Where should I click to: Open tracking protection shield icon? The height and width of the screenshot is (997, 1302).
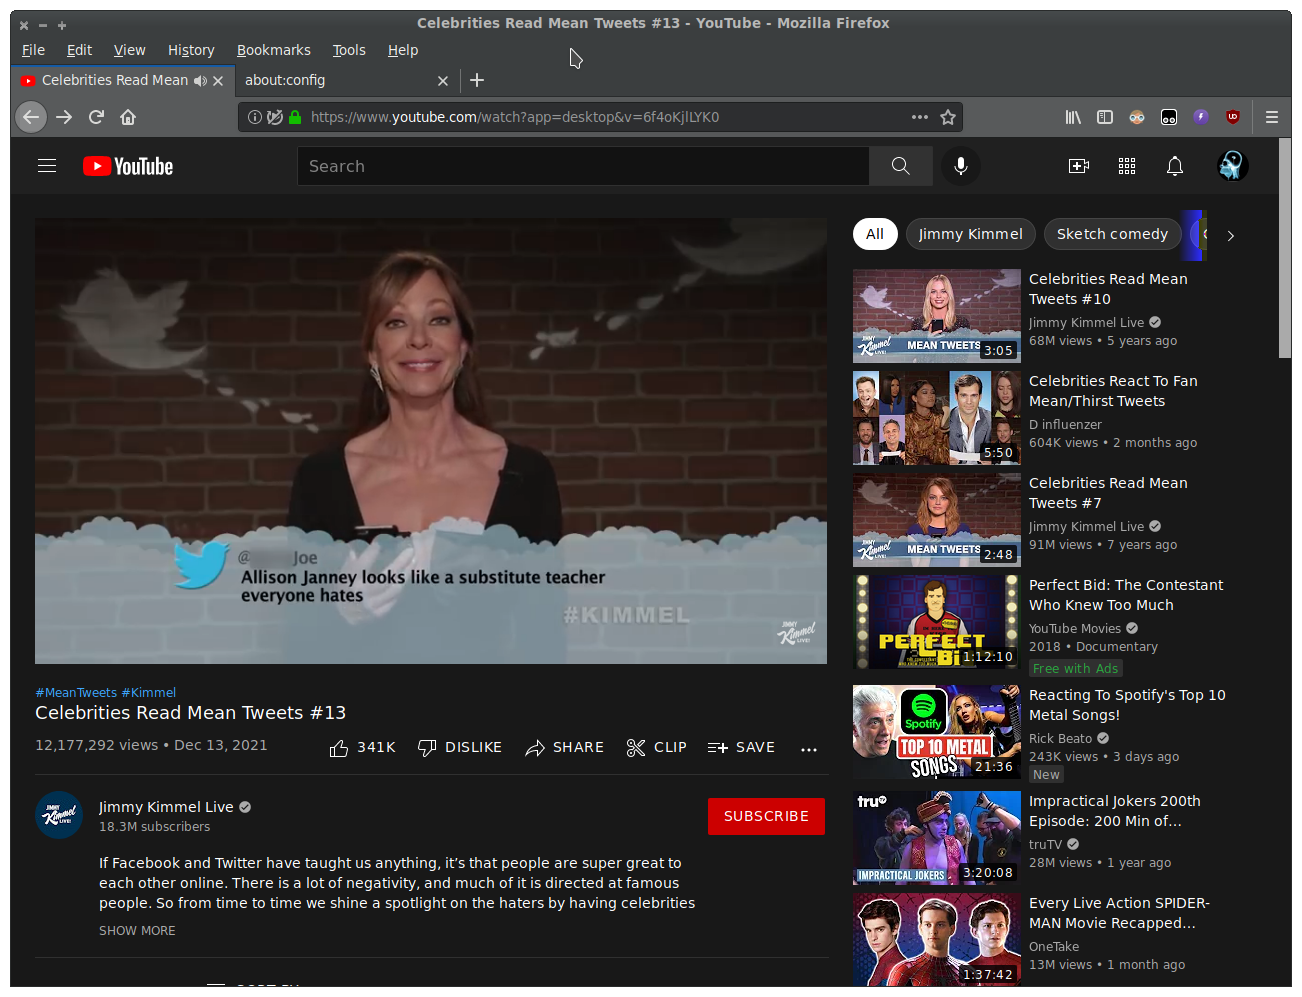[x=275, y=117]
